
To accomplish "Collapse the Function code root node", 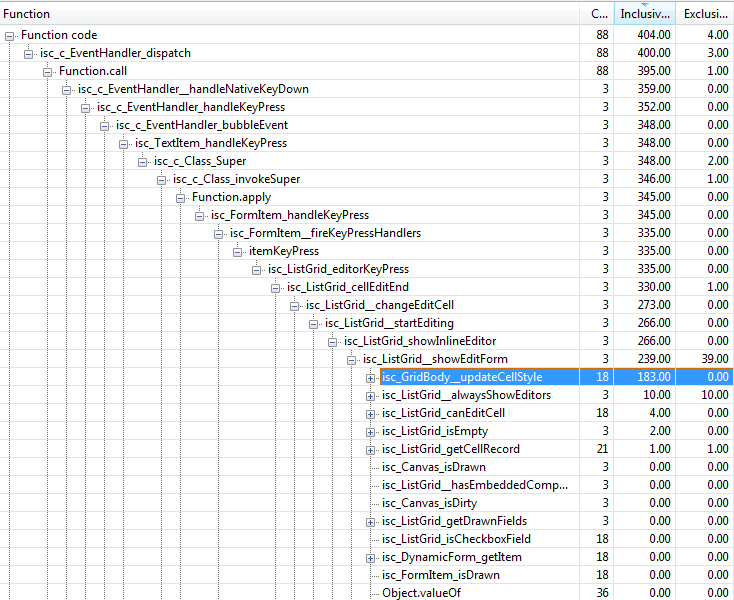I will click(10, 35).
